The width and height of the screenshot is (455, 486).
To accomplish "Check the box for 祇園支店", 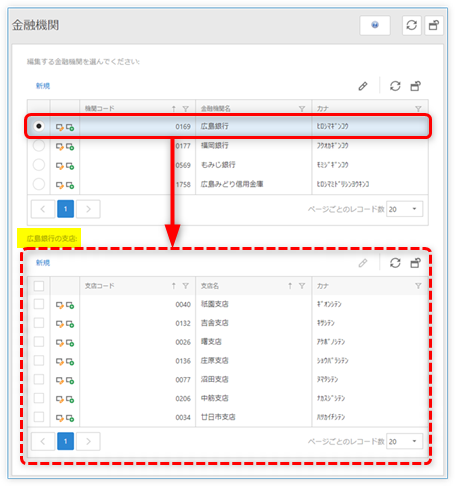I will [x=39, y=304].
